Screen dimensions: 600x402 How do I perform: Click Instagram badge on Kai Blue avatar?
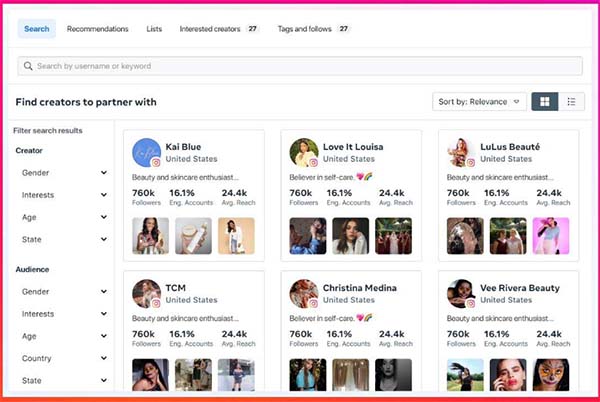point(156,163)
